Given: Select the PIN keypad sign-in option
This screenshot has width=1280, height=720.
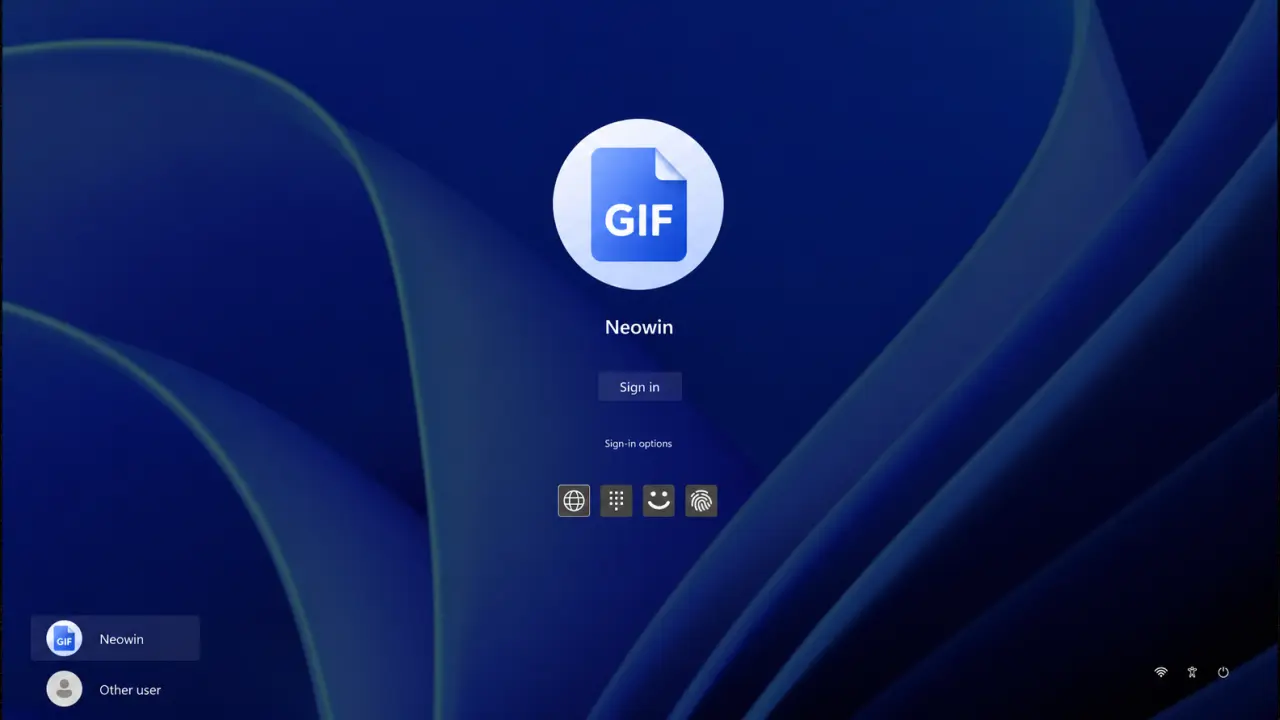Looking at the screenshot, I should point(616,501).
